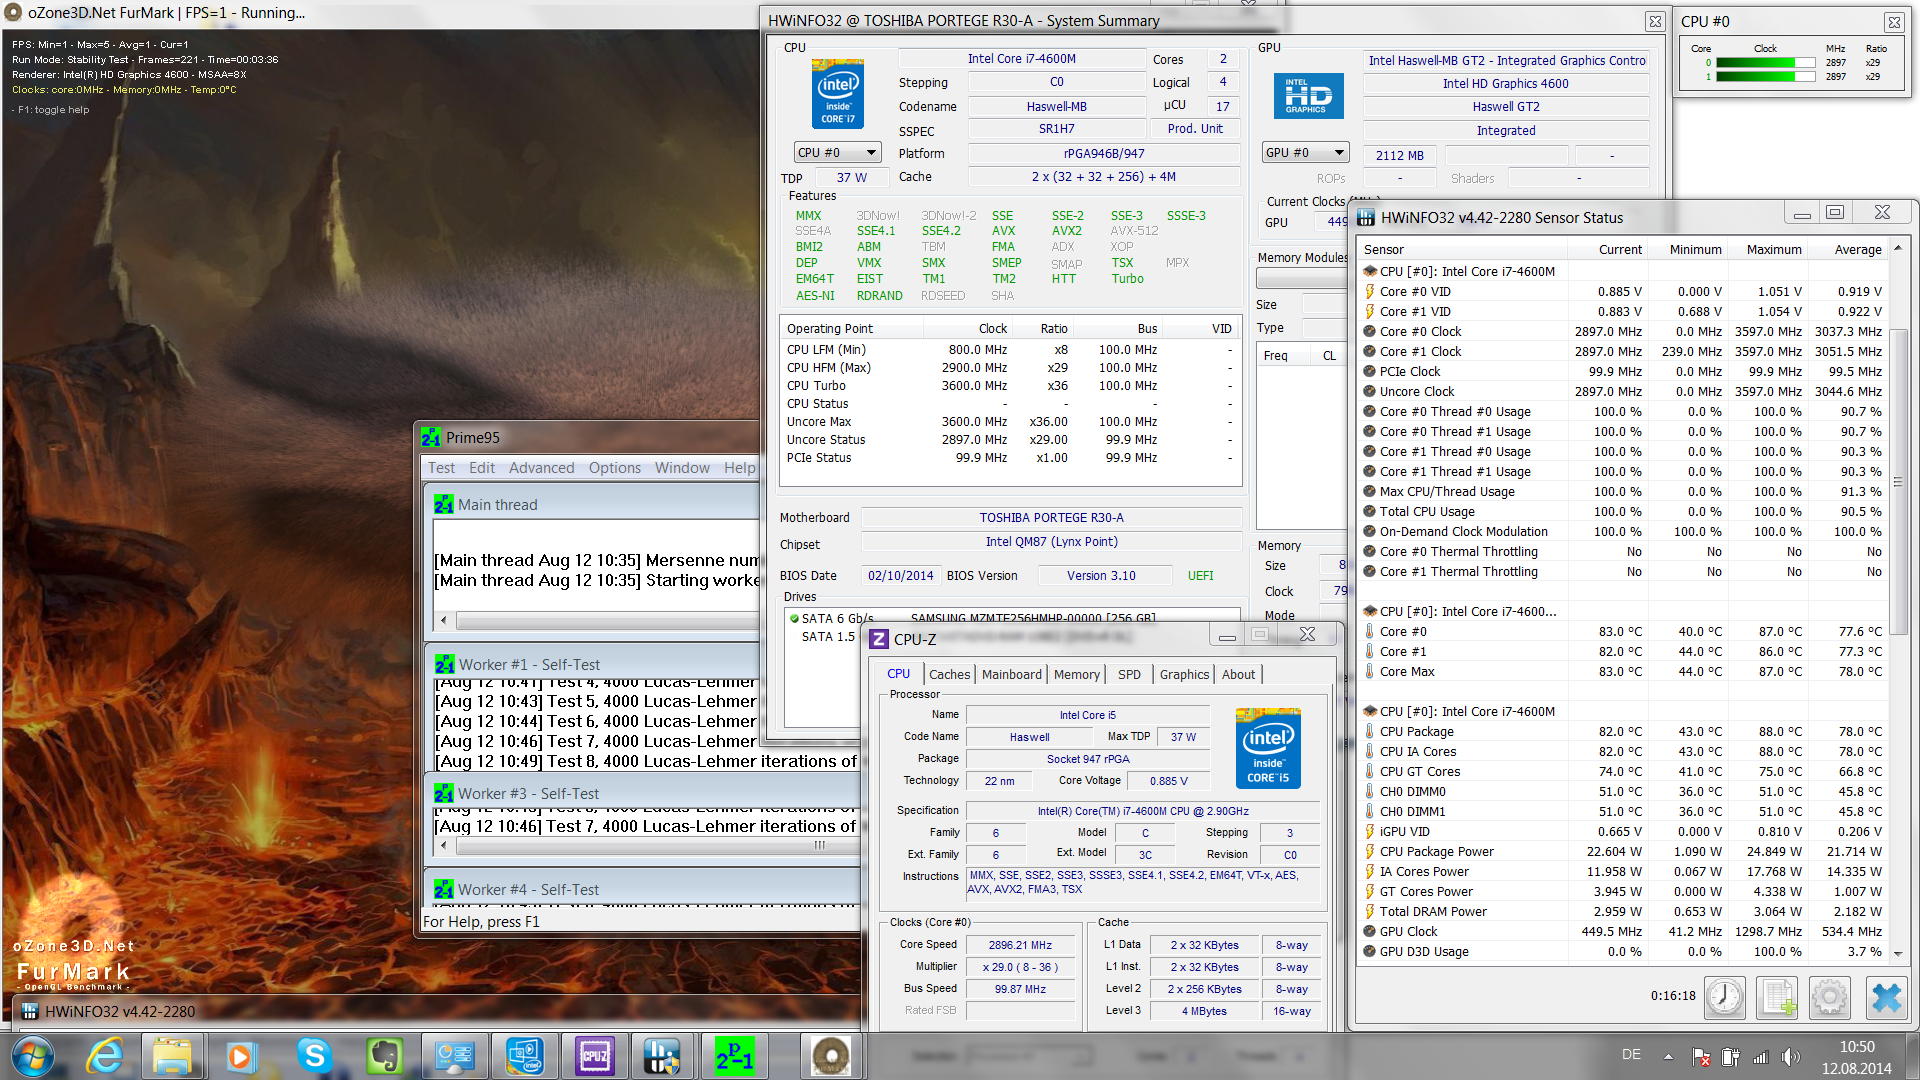Switch to CPU-Z Mainboard tab

[x=1011, y=675]
